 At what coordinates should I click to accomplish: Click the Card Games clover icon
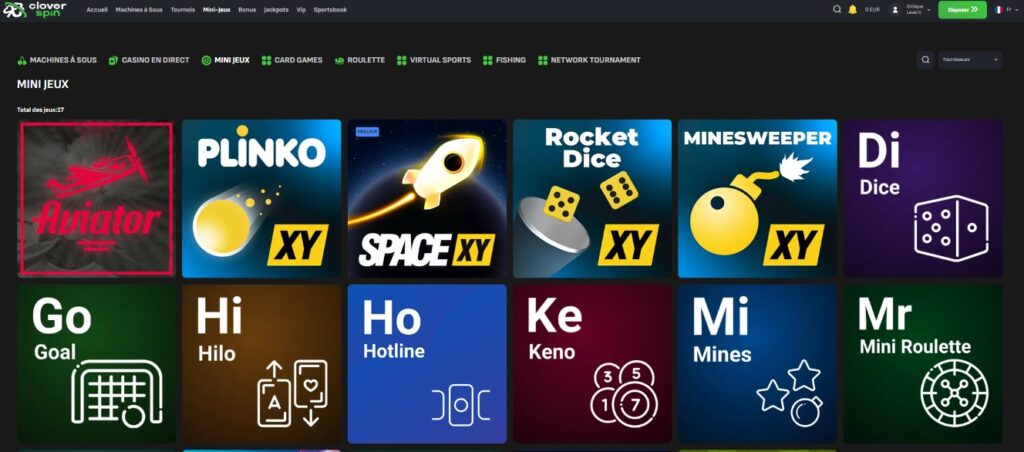(x=266, y=60)
